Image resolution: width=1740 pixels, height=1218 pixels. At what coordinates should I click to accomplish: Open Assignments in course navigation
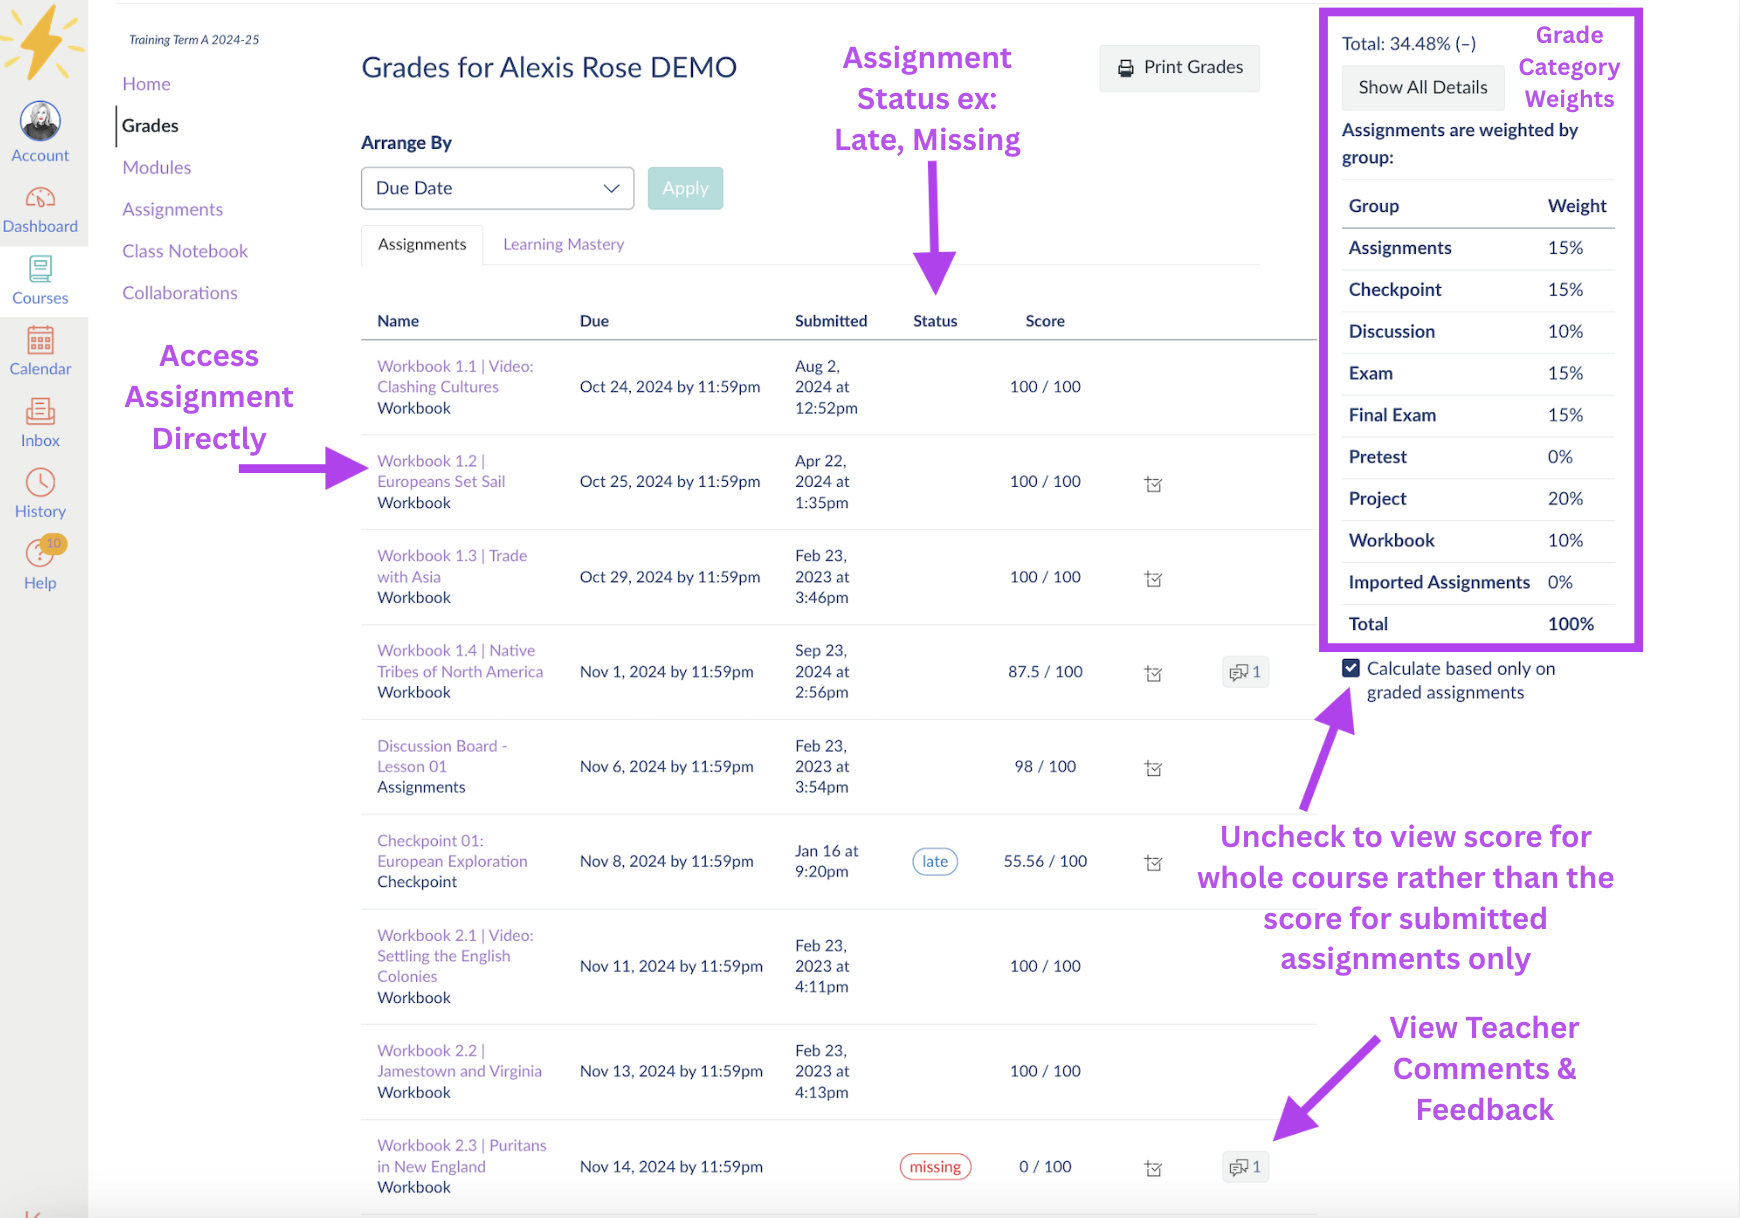click(x=172, y=209)
